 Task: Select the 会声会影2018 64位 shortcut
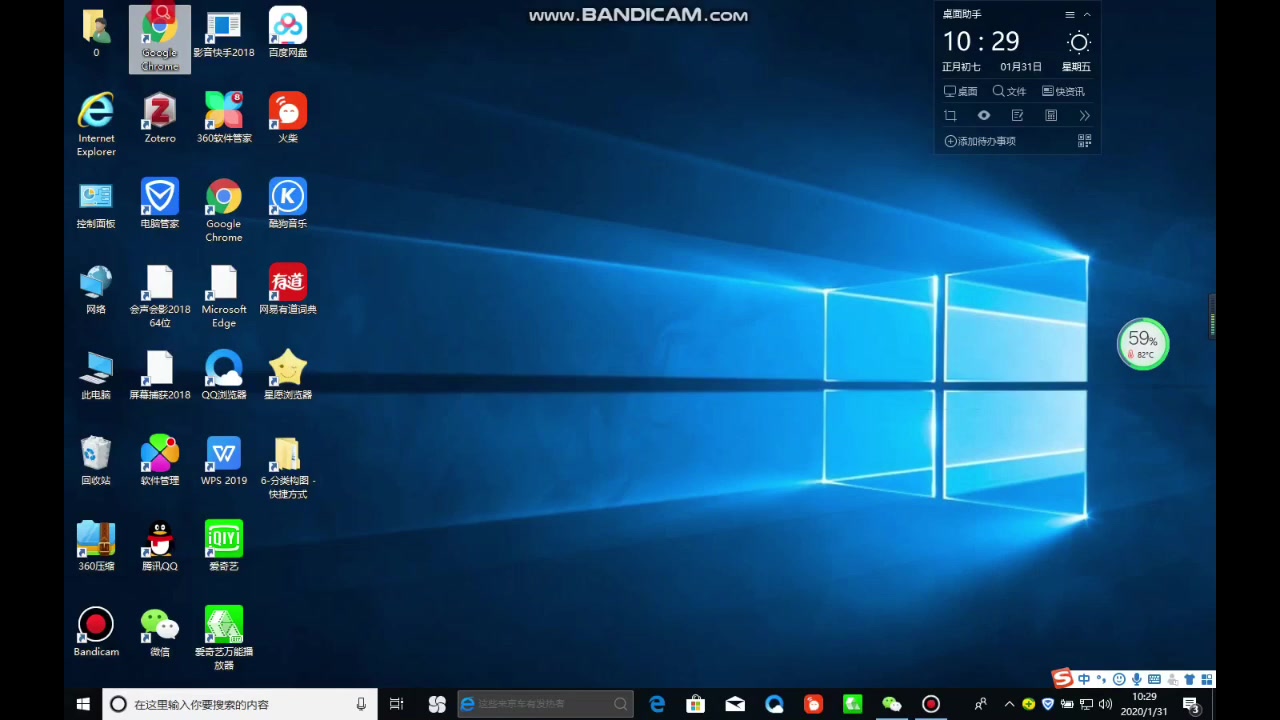pos(160,296)
